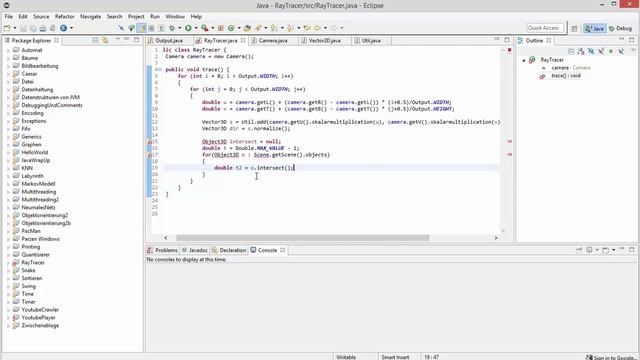The height and width of the screenshot is (360, 640).
Task: Expand the Caesar project
Action: pyautogui.click(x=9, y=74)
